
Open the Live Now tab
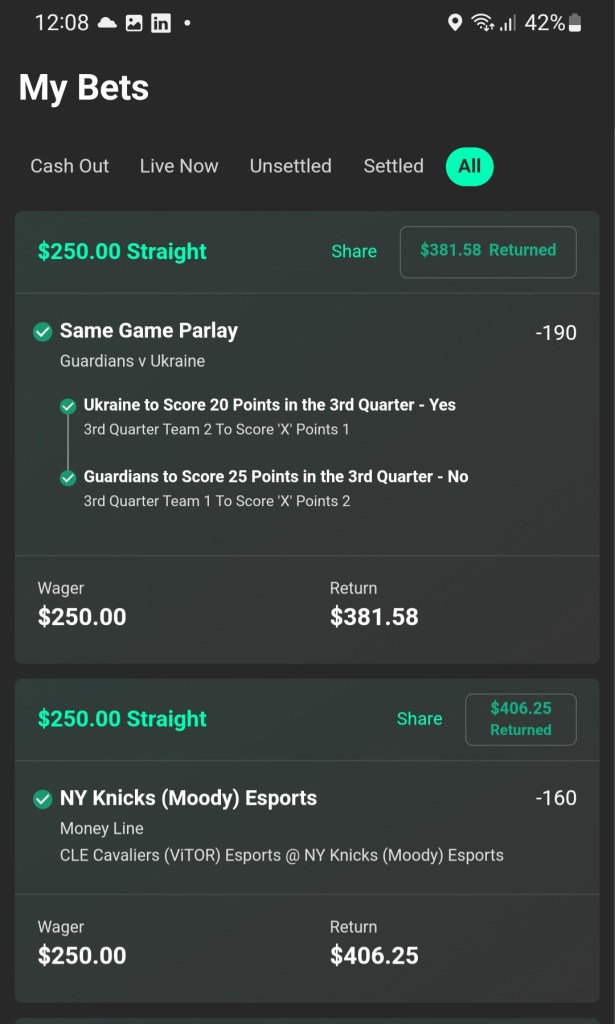click(179, 166)
